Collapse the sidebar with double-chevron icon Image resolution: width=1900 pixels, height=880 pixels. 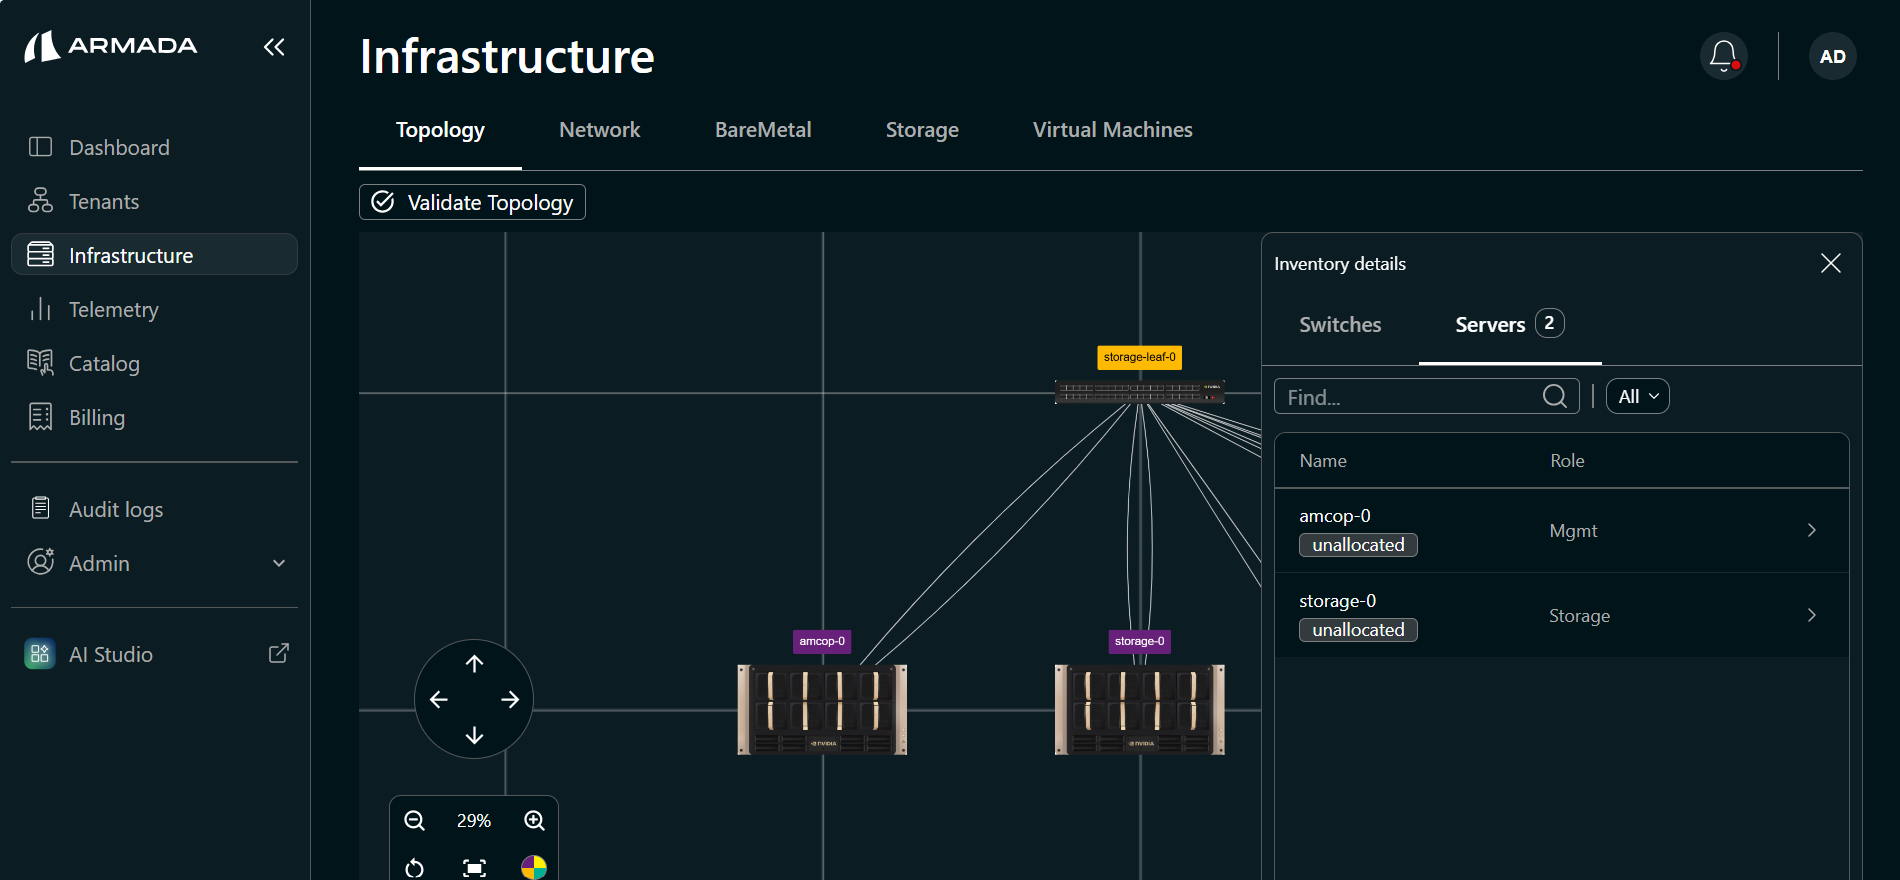click(x=274, y=47)
